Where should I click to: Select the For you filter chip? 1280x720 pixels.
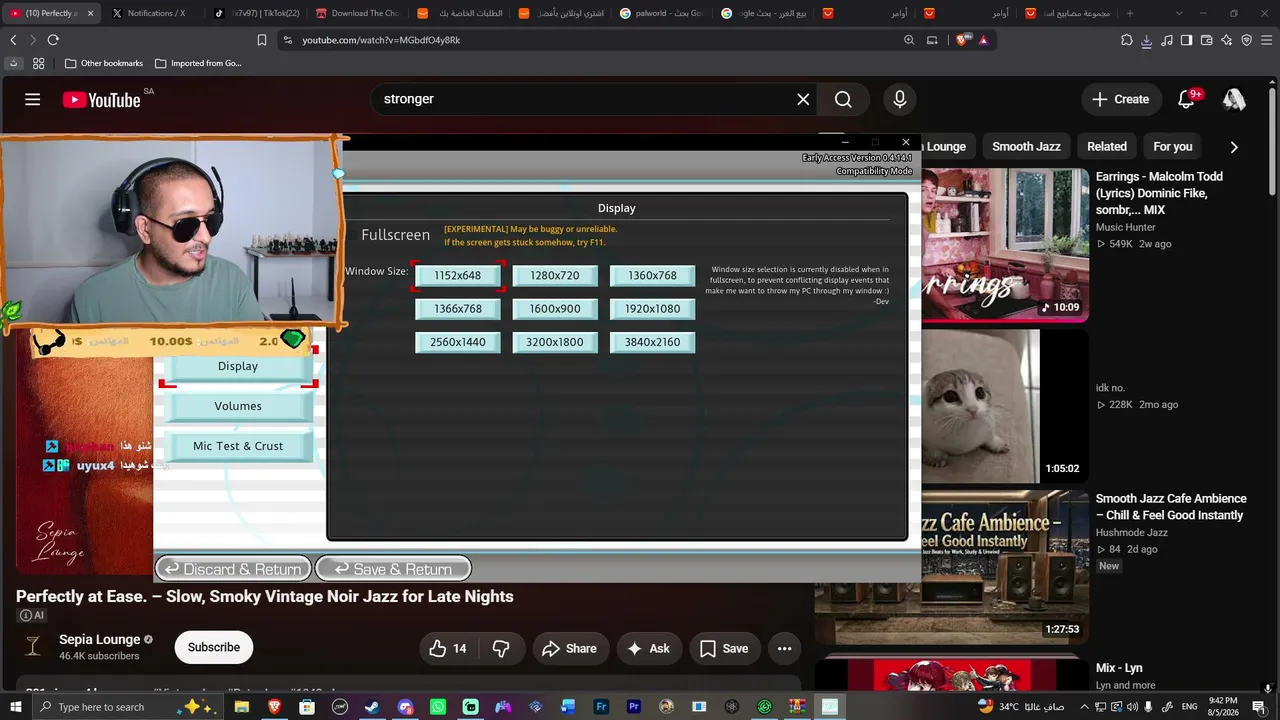[x=1173, y=146]
